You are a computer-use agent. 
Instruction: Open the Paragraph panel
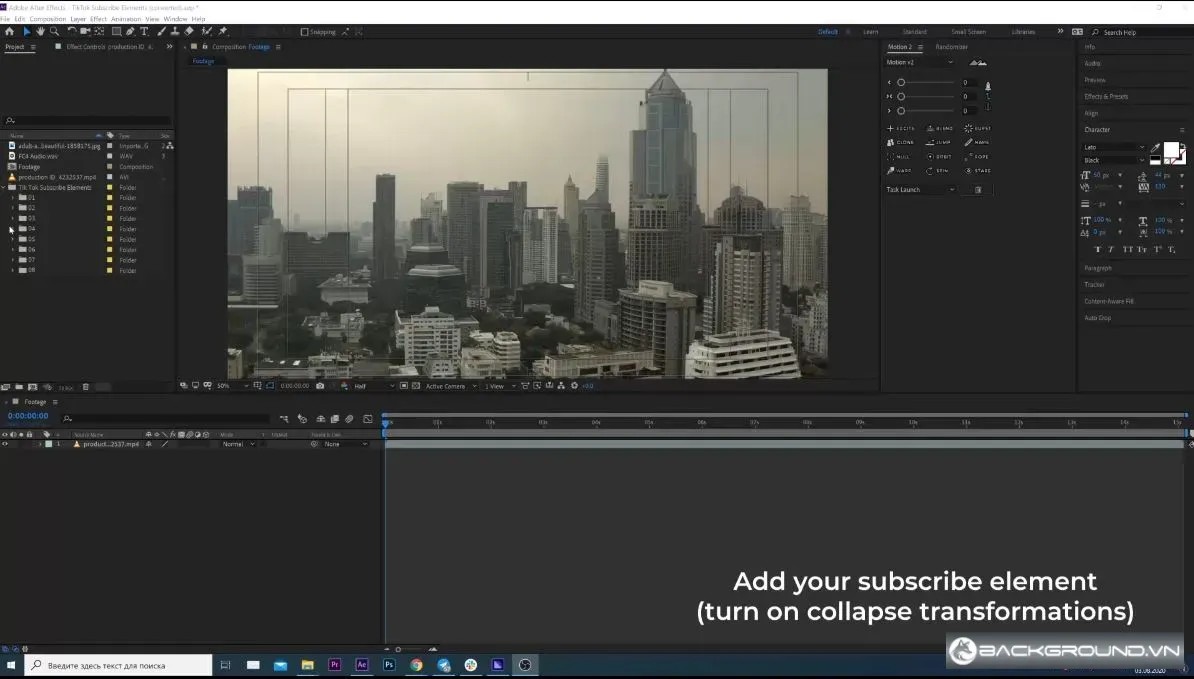click(x=1097, y=268)
